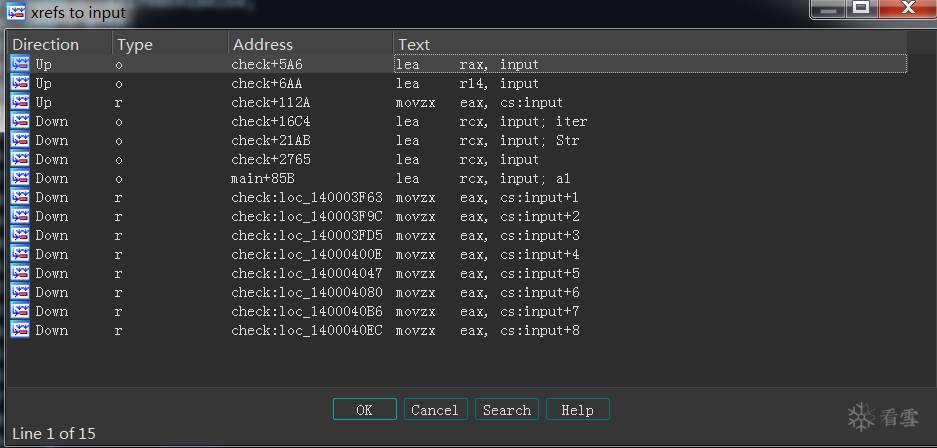Image resolution: width=937 pixels, height=448 pixels.
Task: Click the xref icon for main+85B row
Action: click(20, 178)
